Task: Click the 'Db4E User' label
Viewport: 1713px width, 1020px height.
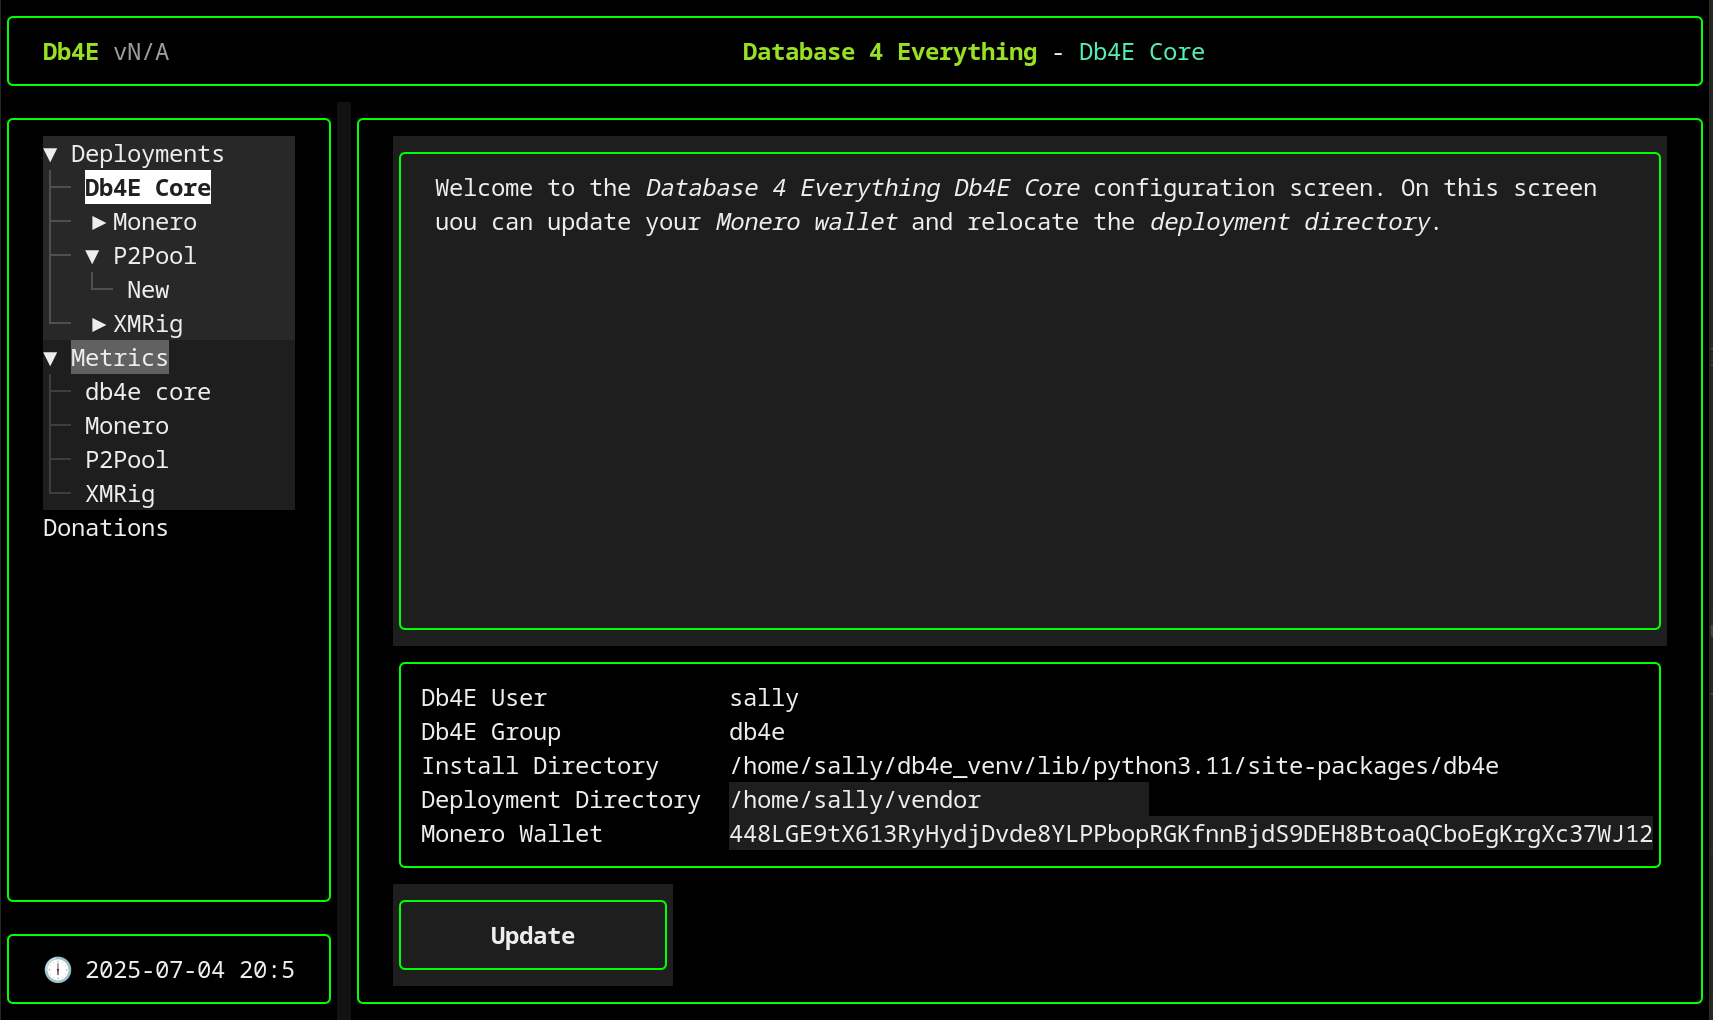Action: (x=484, y=698)
